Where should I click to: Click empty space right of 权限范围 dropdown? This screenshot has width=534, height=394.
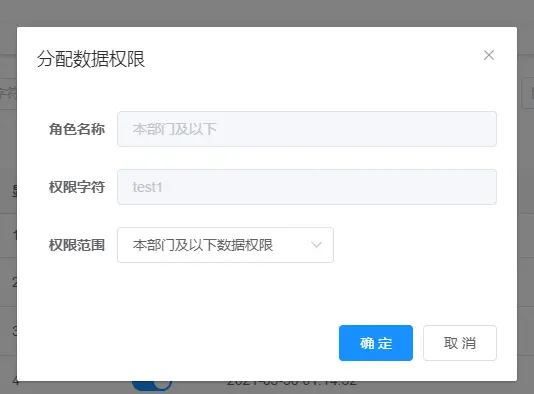[415, 245]
